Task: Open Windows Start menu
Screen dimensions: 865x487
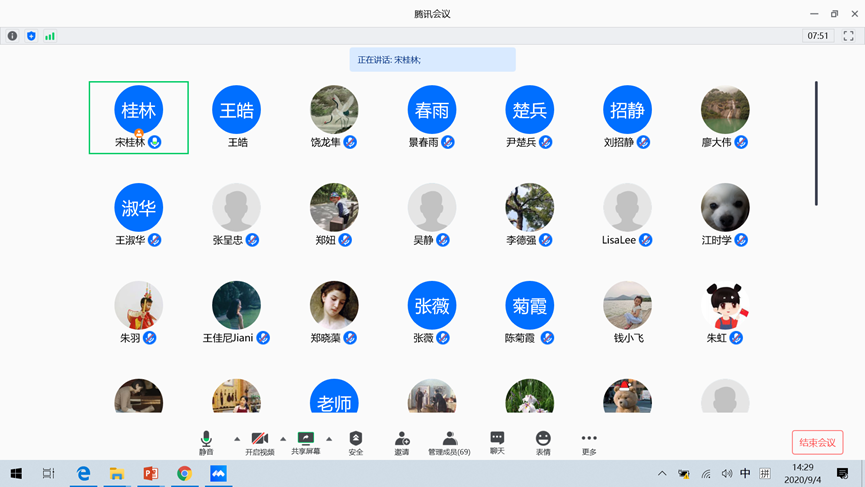Action: pos(16,473)
